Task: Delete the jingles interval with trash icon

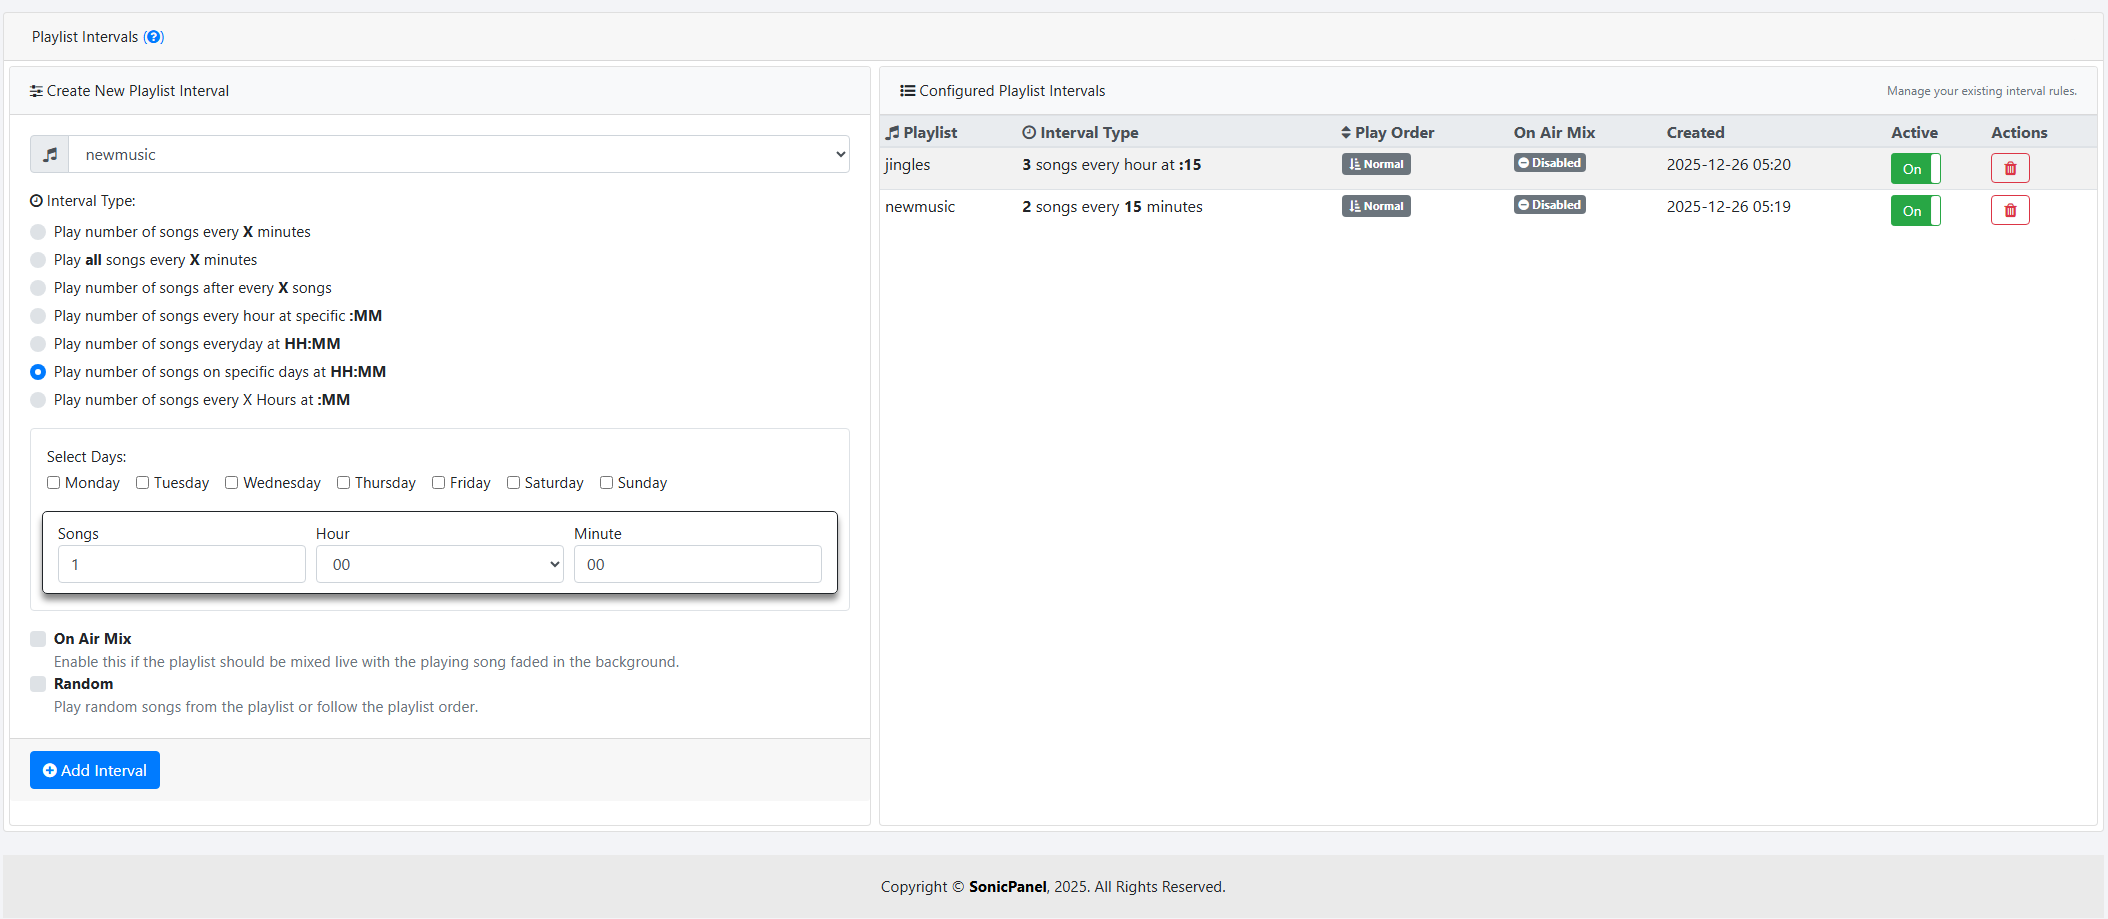Action: [x=2009, y=168]
